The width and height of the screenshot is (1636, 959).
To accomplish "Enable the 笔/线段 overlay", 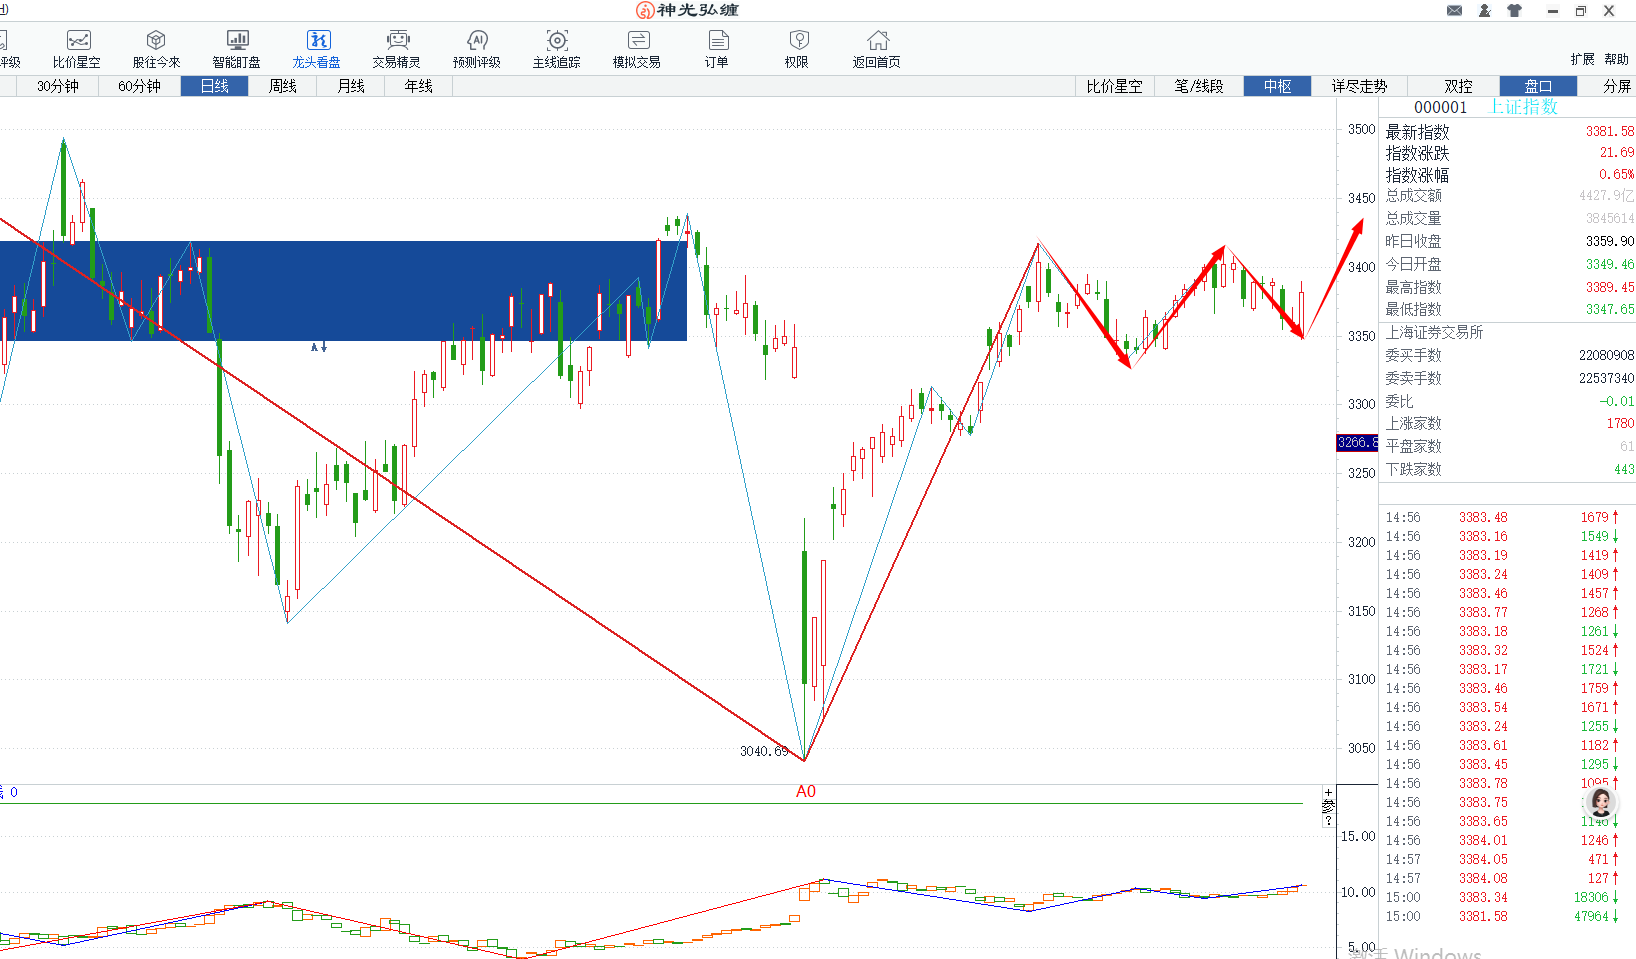I will 1199,86.
